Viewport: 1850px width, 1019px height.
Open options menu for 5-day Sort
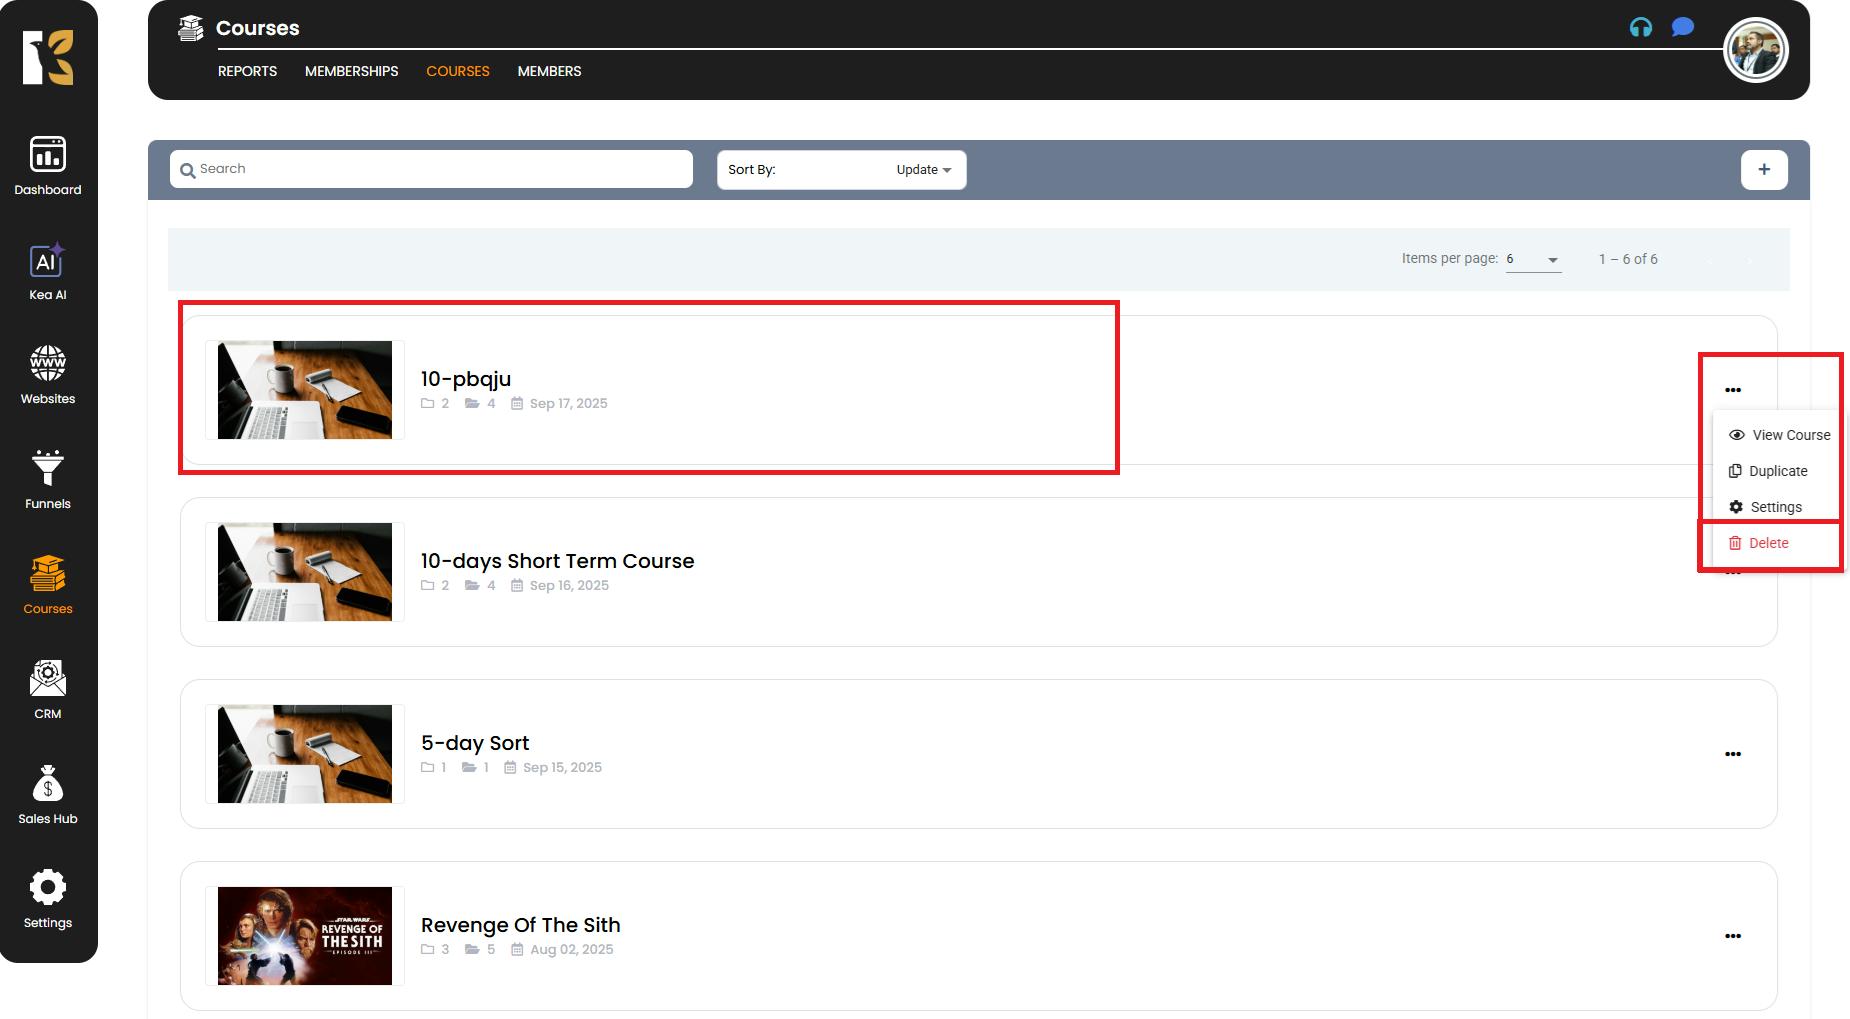[x=1732, y=754]
